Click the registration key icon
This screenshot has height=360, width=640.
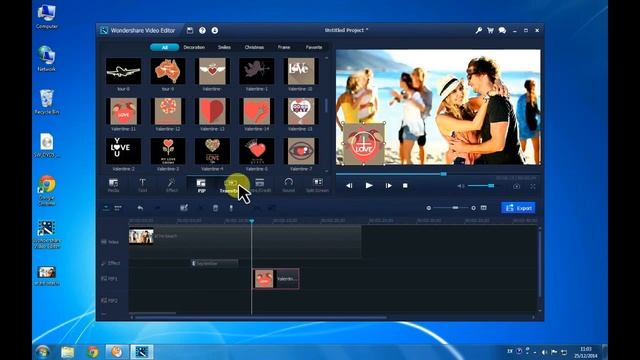coord(478,30)
